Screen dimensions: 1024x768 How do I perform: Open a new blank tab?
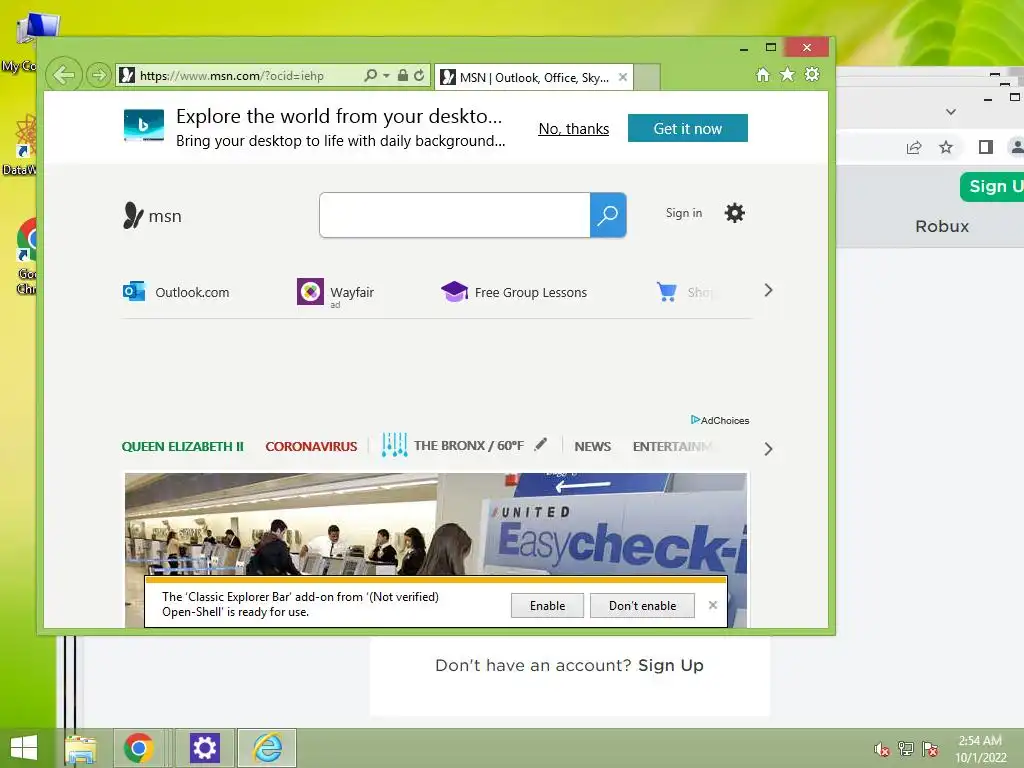point(647,78)
